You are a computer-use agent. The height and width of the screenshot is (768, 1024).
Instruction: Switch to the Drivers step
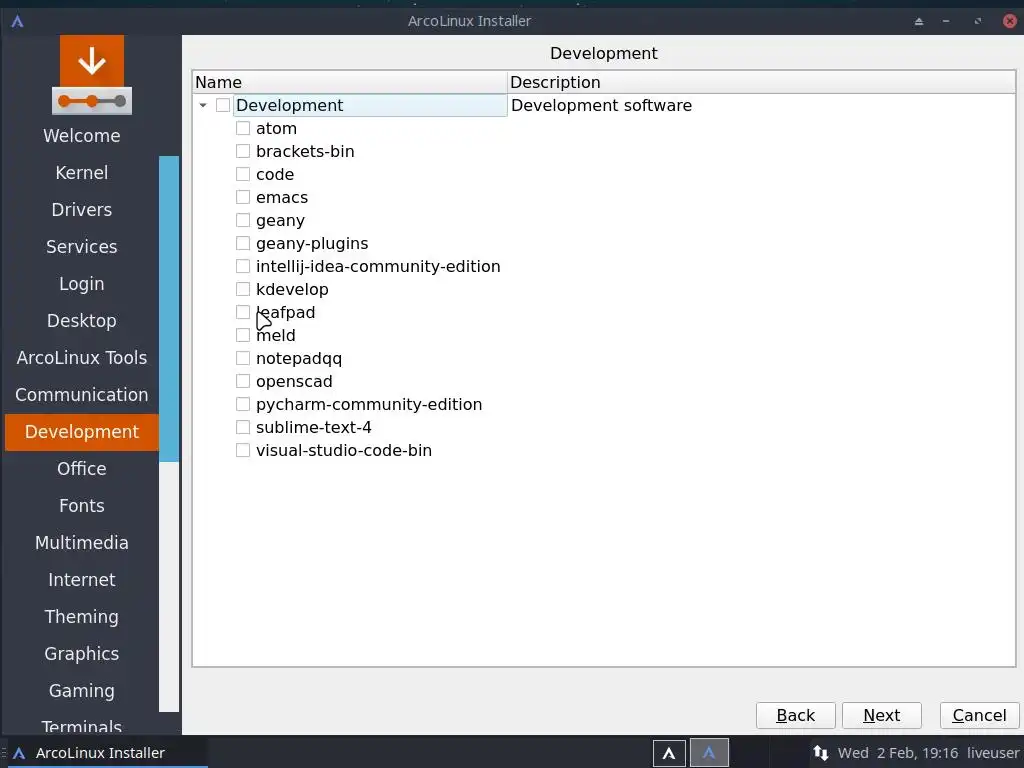click(x=82, y=210)
